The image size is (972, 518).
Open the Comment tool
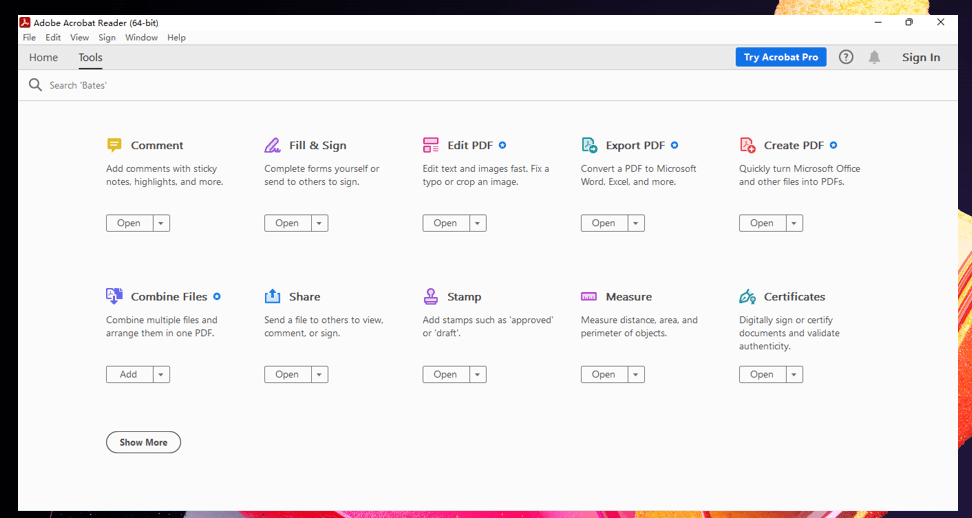point(130,223)
